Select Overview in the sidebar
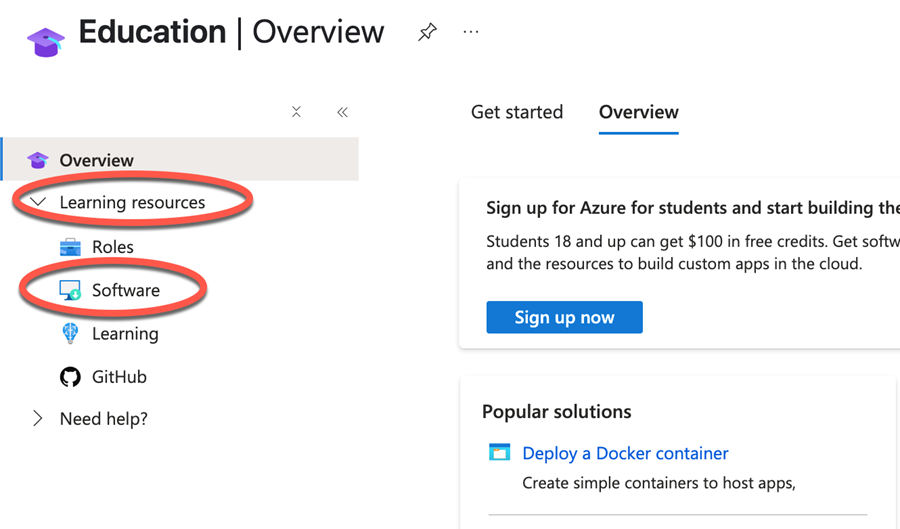900x529 pixels. (181, 160)
